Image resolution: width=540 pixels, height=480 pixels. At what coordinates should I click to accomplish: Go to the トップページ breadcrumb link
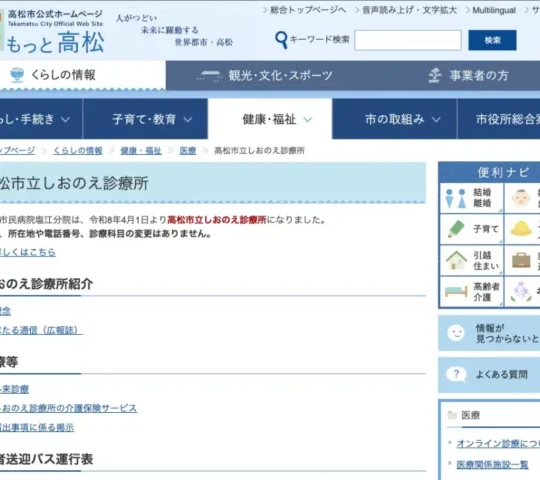(17, 150)
